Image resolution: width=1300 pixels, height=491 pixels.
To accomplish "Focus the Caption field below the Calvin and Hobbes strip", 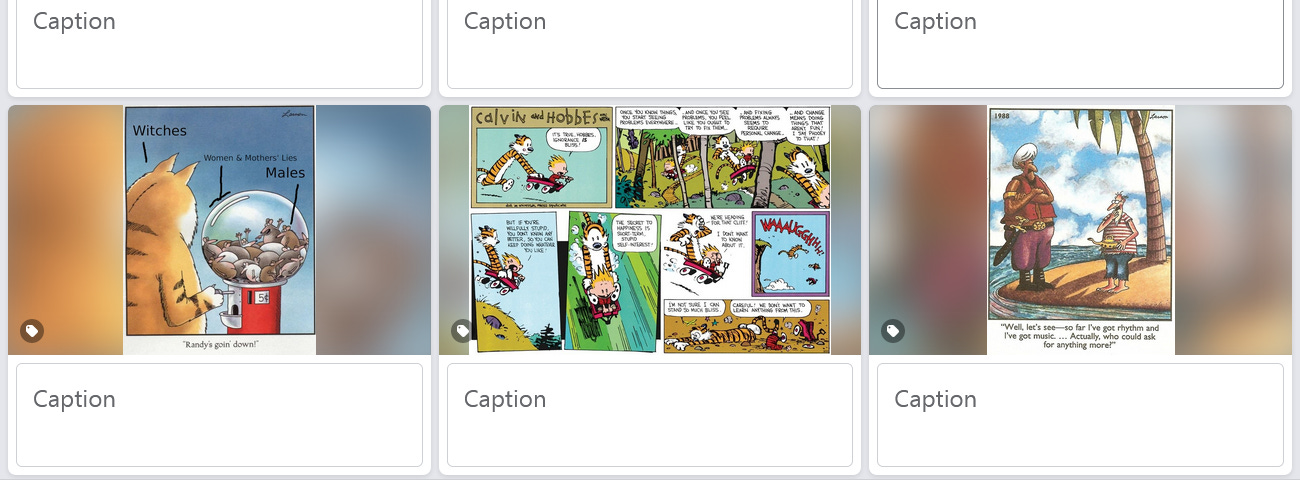I will (650, 415).
